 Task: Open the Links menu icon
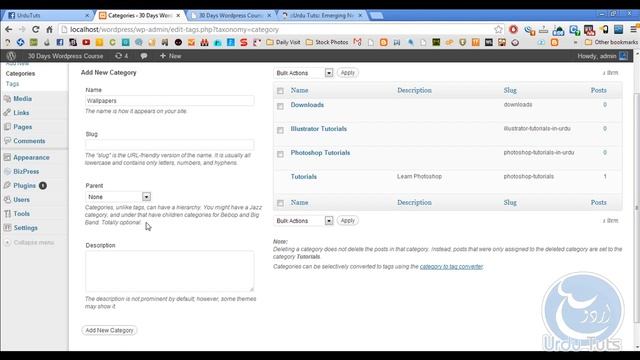coord(7,113)
